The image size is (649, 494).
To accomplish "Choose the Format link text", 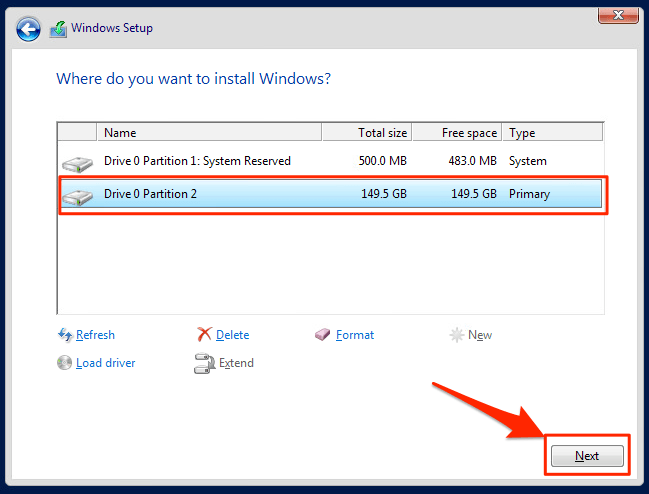I will click(x=355, y=335).
